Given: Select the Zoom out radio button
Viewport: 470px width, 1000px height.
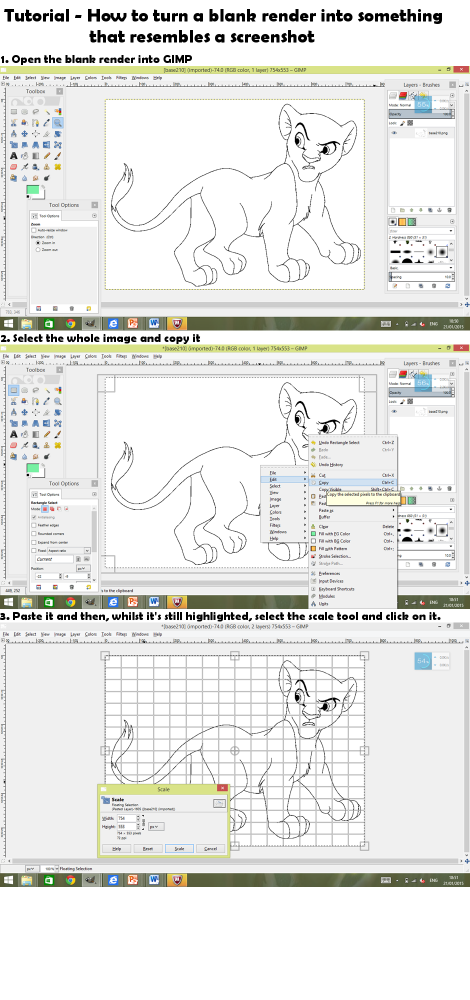Looking at the screenshot, I should click(37, 250).
